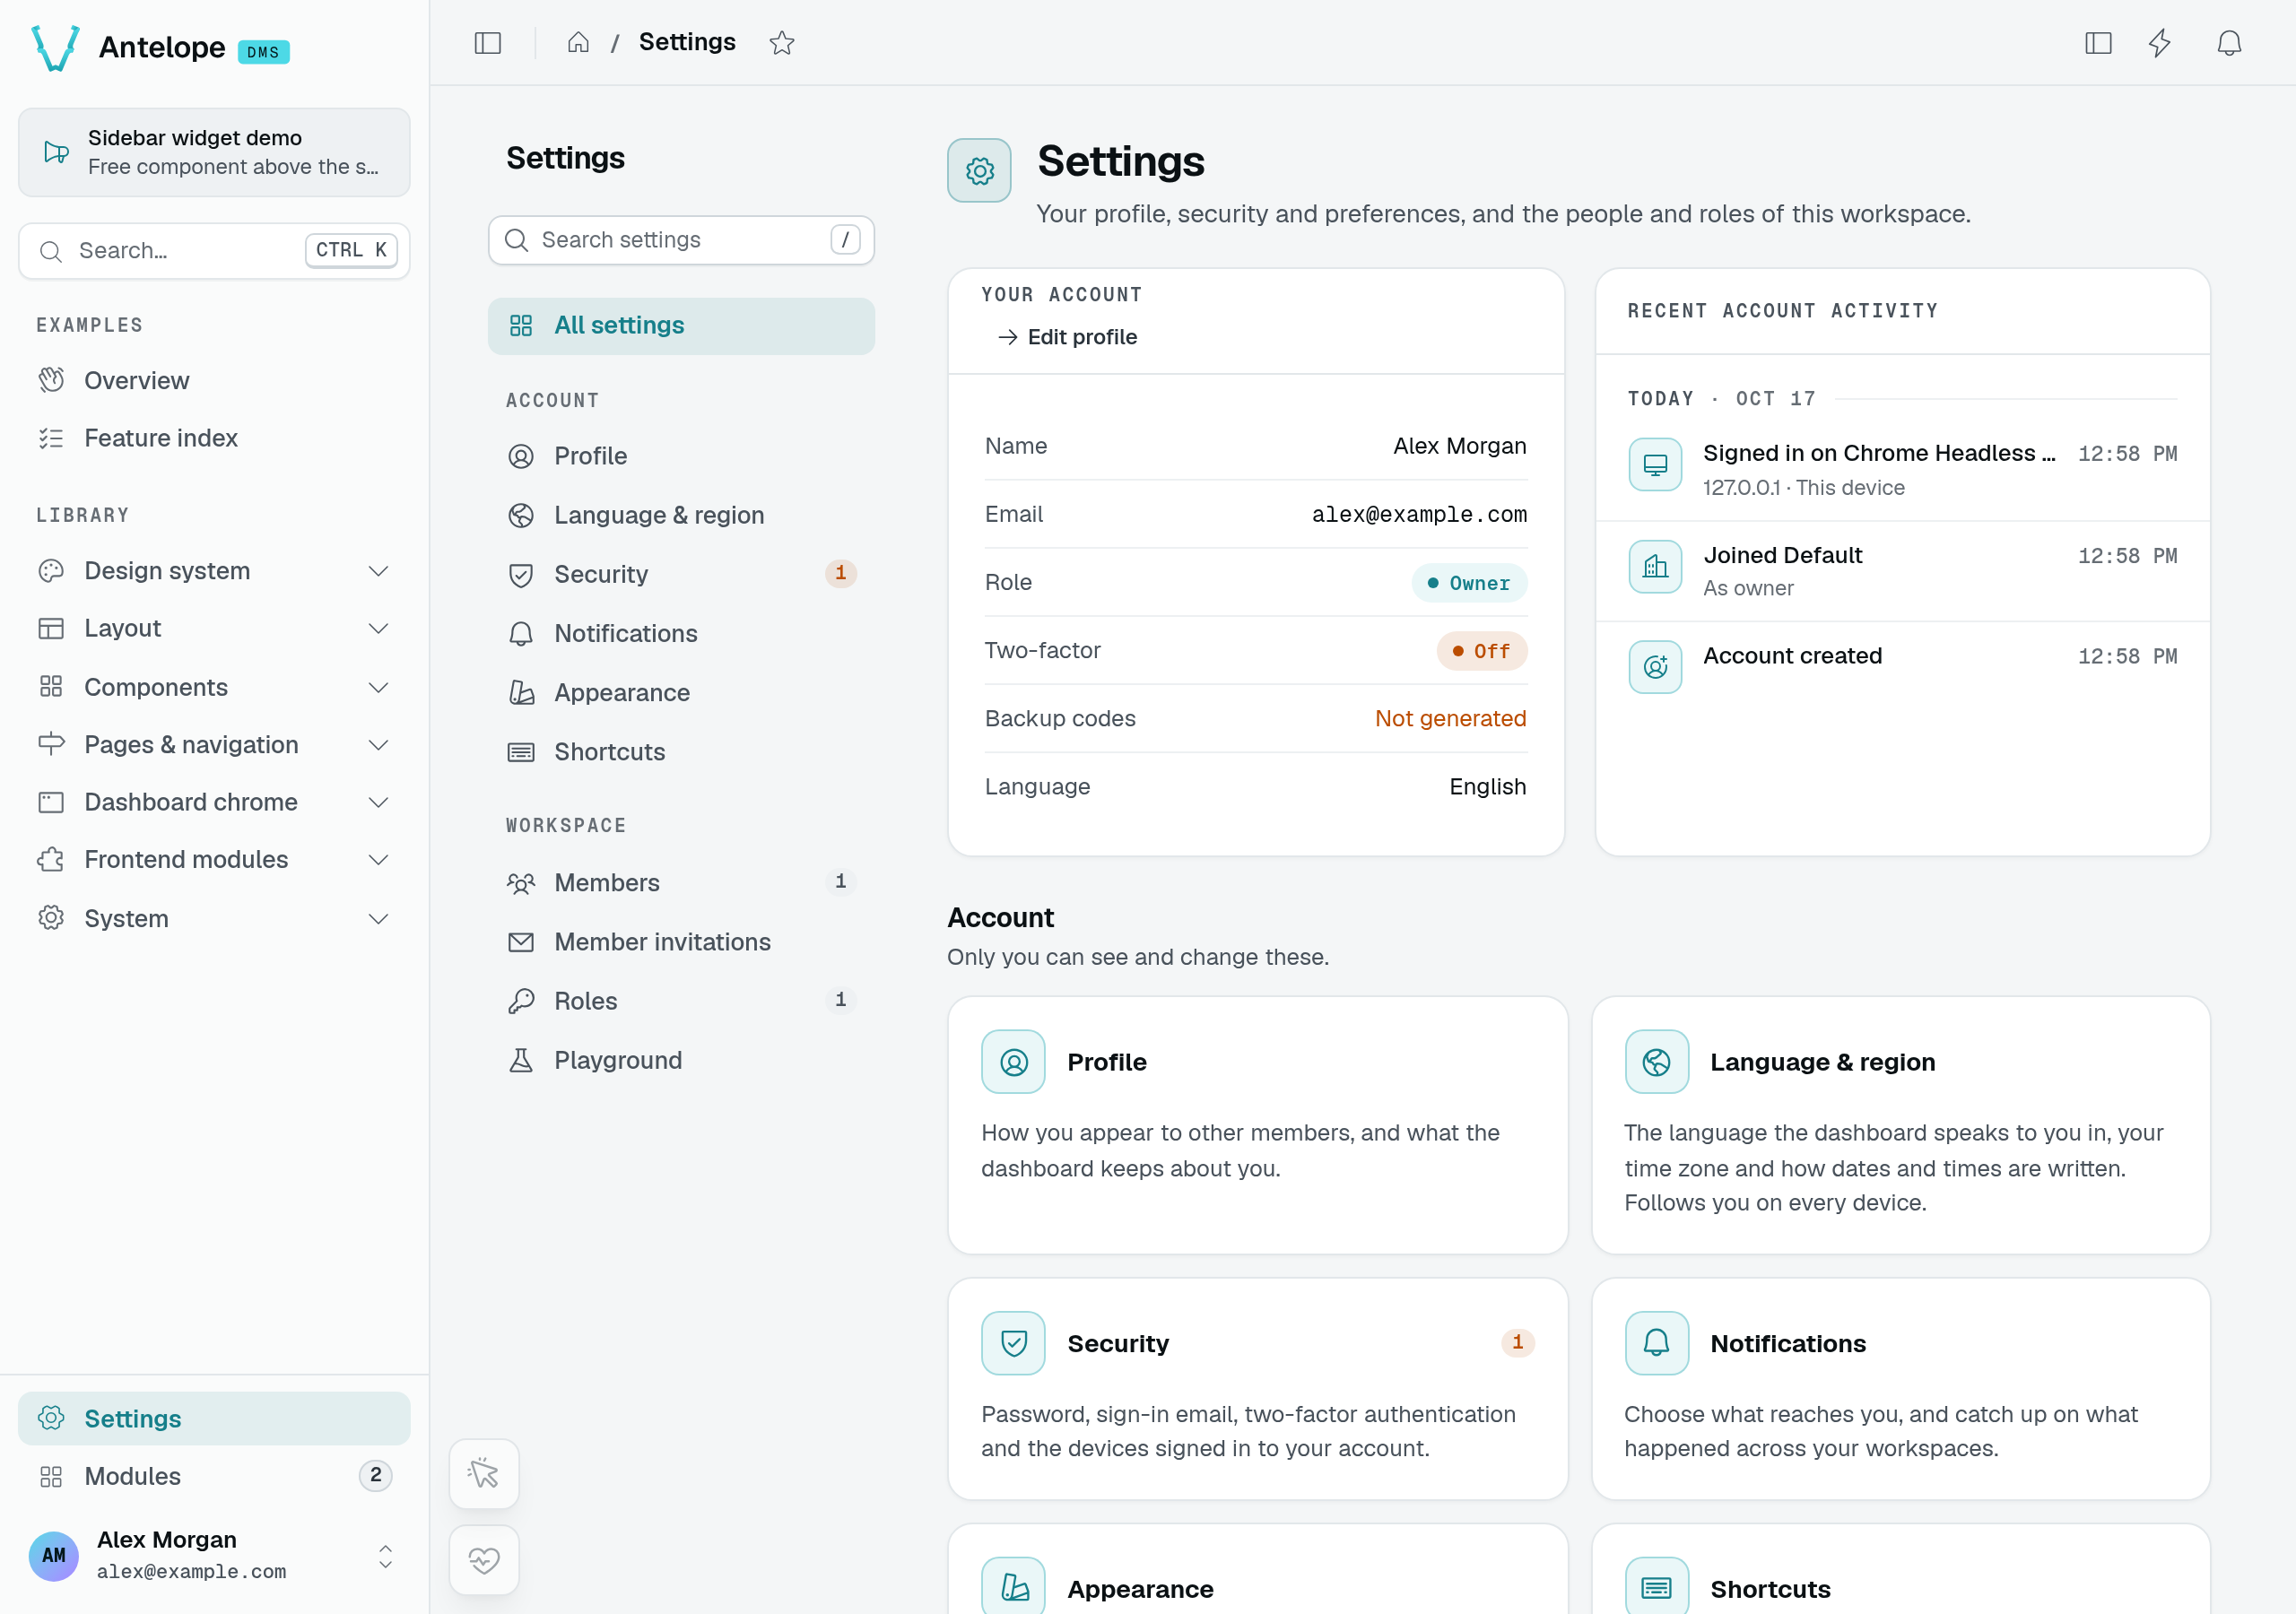Open the Profile card icon
2296x1614 pixels.
tap(1013, 1062)
